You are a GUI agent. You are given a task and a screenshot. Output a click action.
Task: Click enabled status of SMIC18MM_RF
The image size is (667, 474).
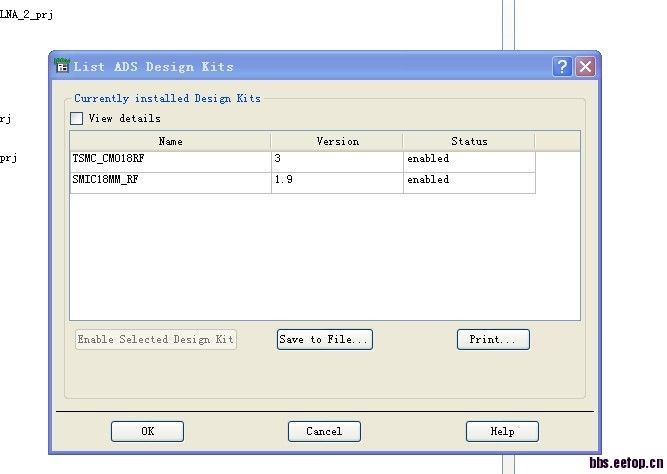tap(469, 183)
